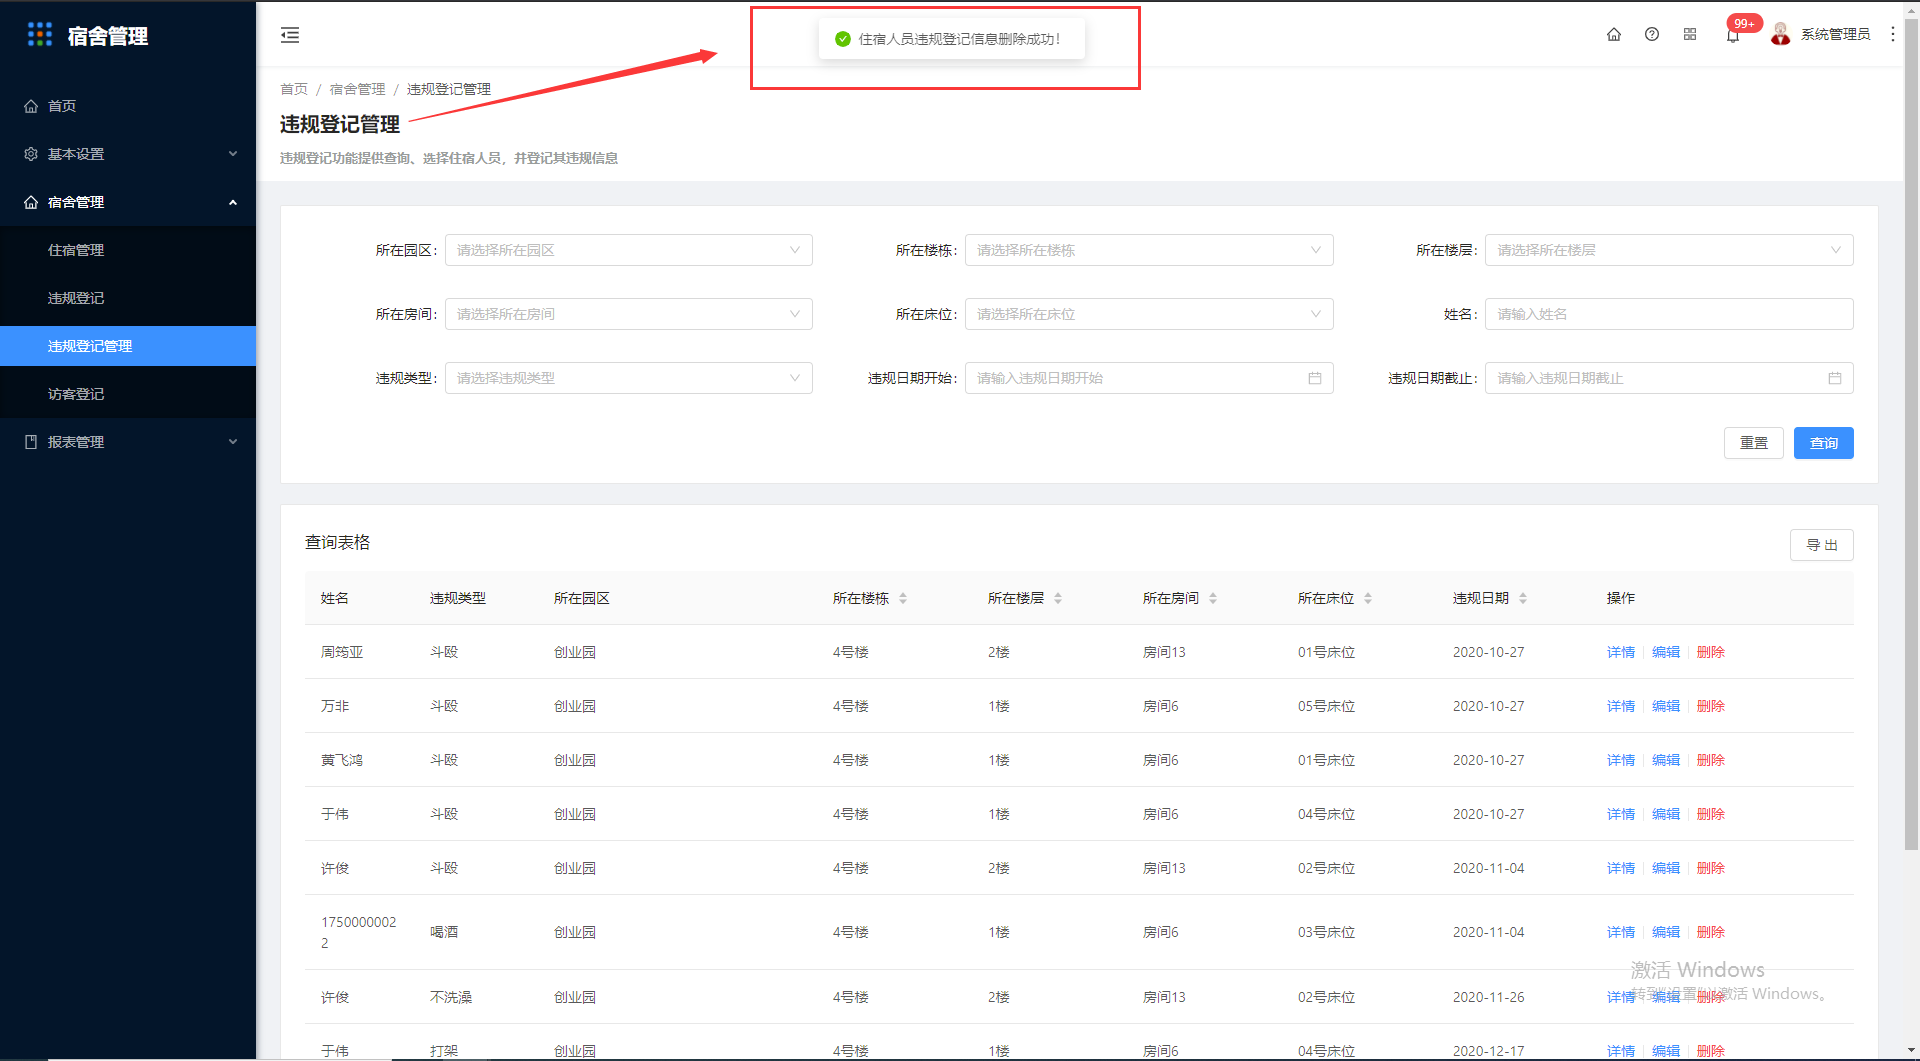Collapse 宿舍管理 sidebar menu

coord(128,202)
